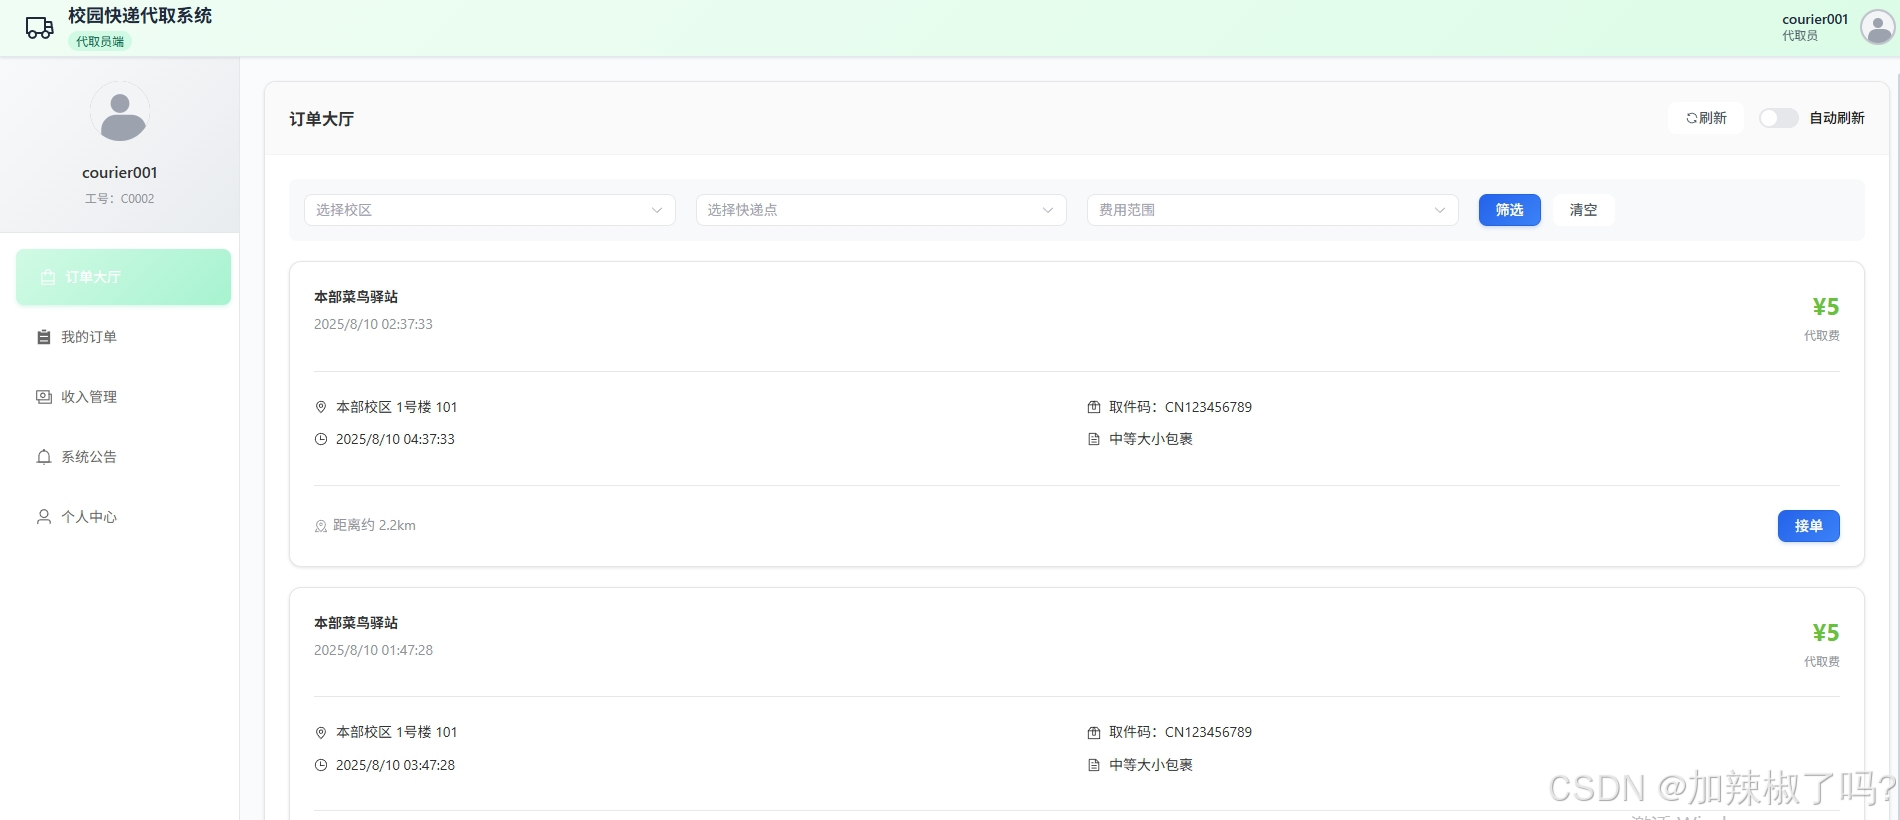1900x820 pixels.
Task: Click the bell icon beside 系统公告
Action: [44, 457]
